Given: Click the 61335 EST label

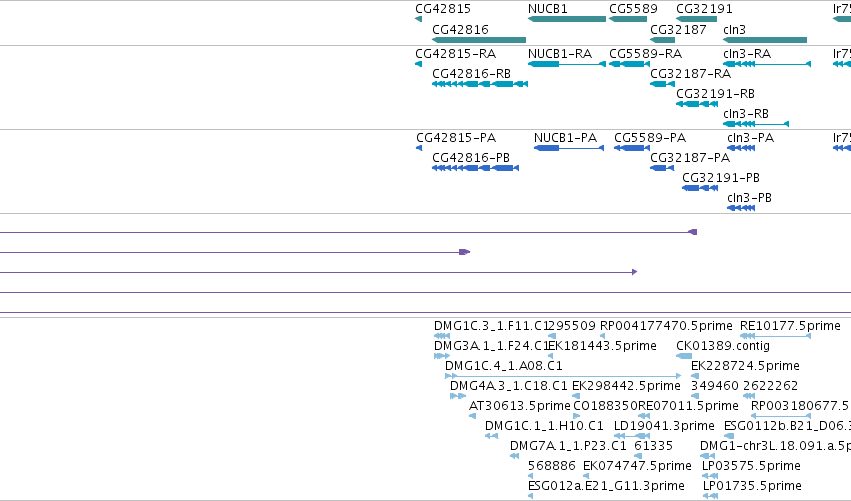Looking at the screenshot, I should pyautogui.click(x=653, y=446).
